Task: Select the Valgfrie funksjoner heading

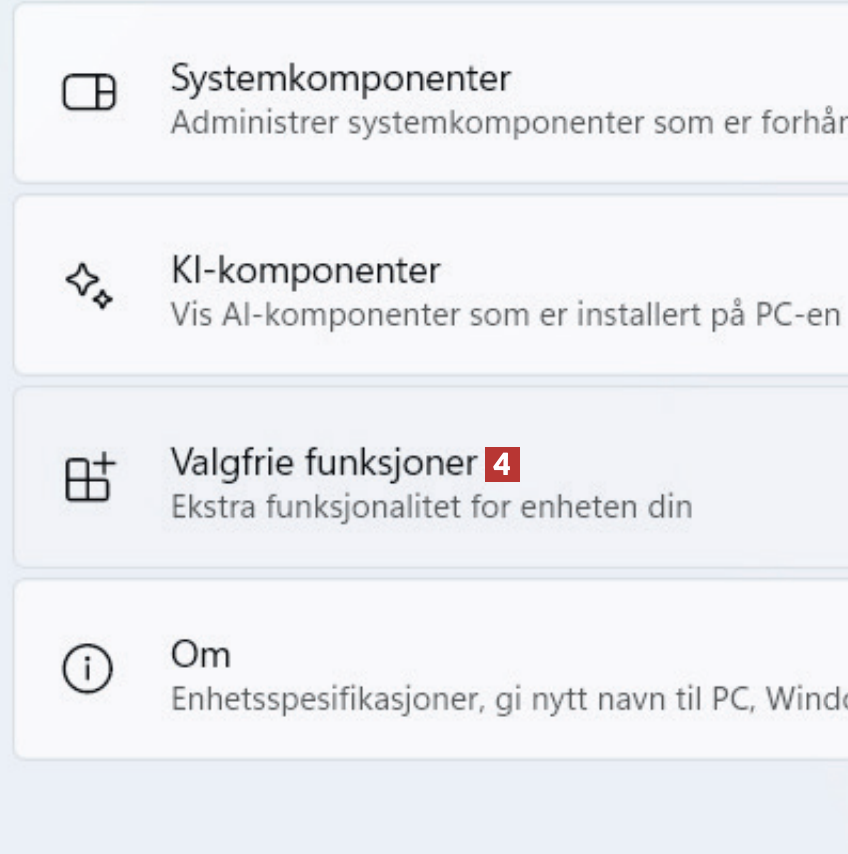Action: [x=323, y=463]
